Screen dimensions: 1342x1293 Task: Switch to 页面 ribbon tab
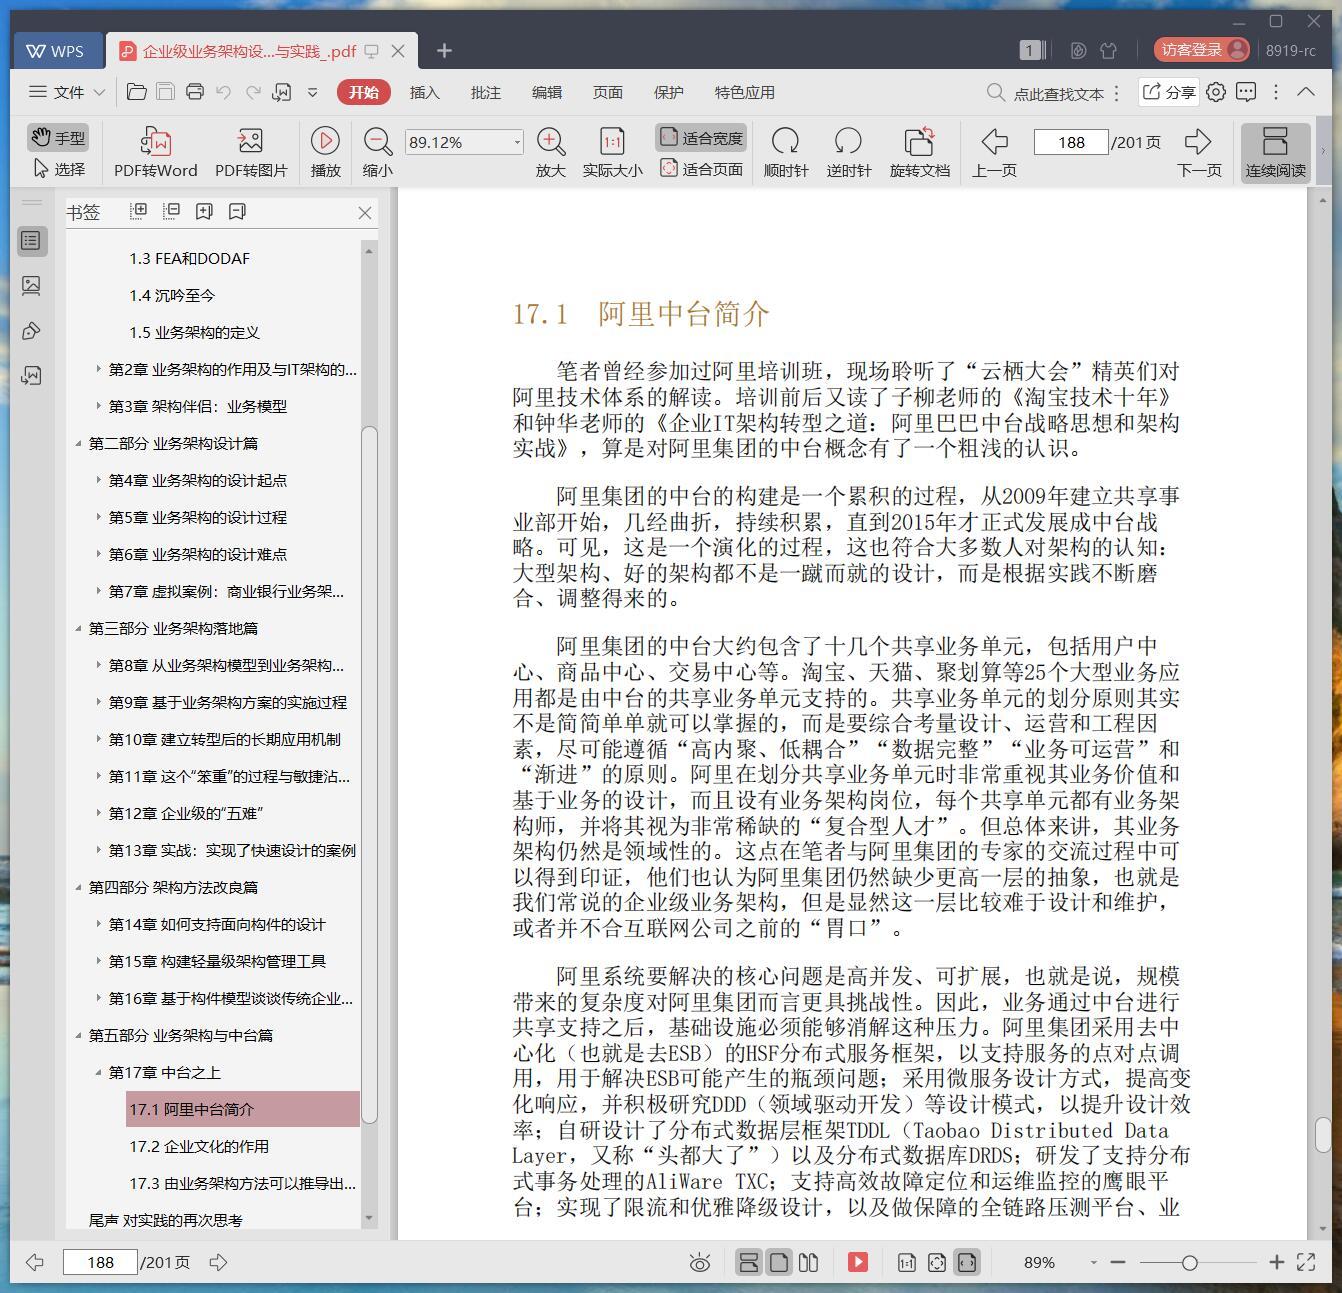pyautogui.click(x=607, y=92)
